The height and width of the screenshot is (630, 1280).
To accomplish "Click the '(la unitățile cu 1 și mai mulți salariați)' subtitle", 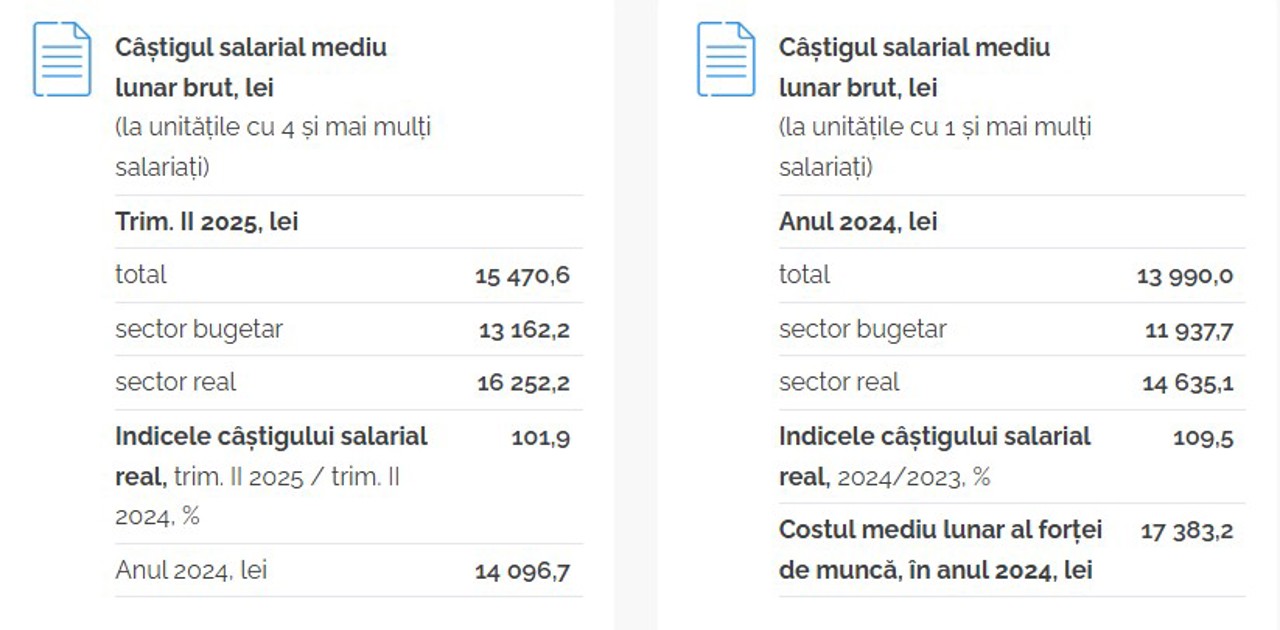I will [x=935, y=147].
